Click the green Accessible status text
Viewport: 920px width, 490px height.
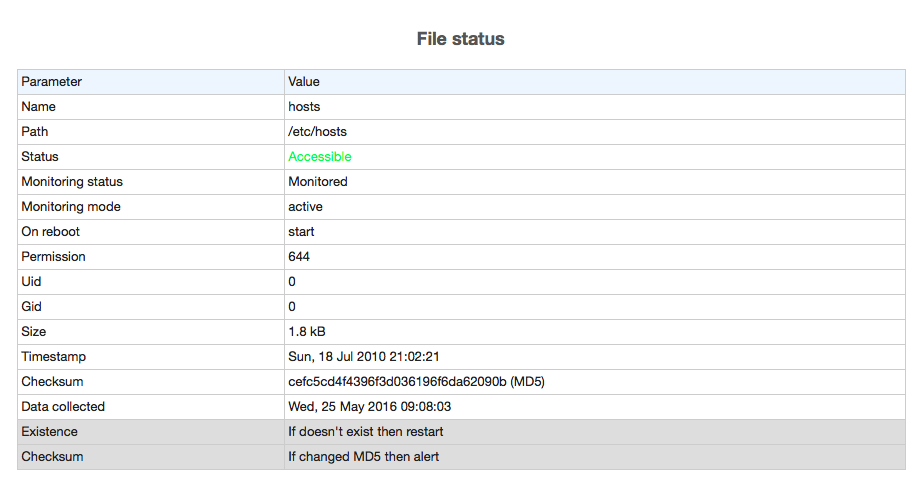pos(320,157)
